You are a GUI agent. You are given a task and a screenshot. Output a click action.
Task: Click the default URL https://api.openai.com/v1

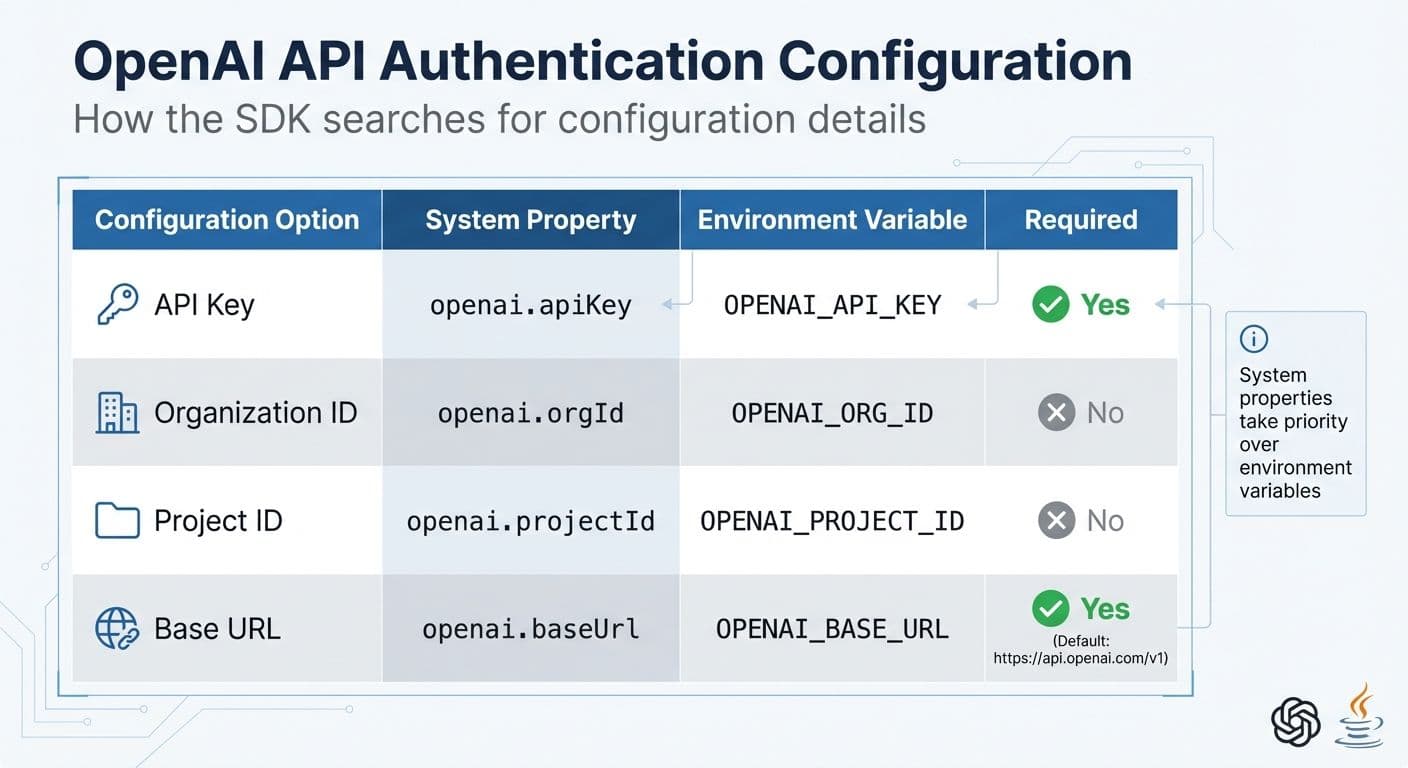[x=1081, y=658]
